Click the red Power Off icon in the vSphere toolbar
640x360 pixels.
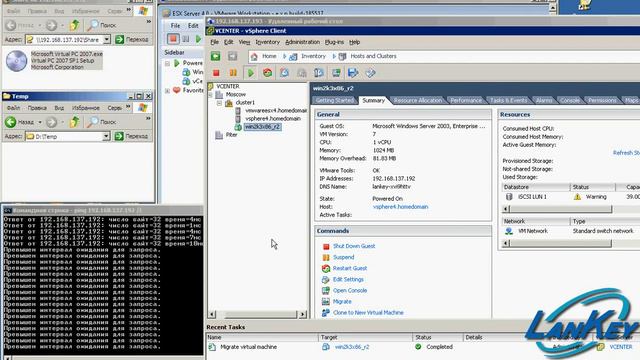click(x=216, y=73)
